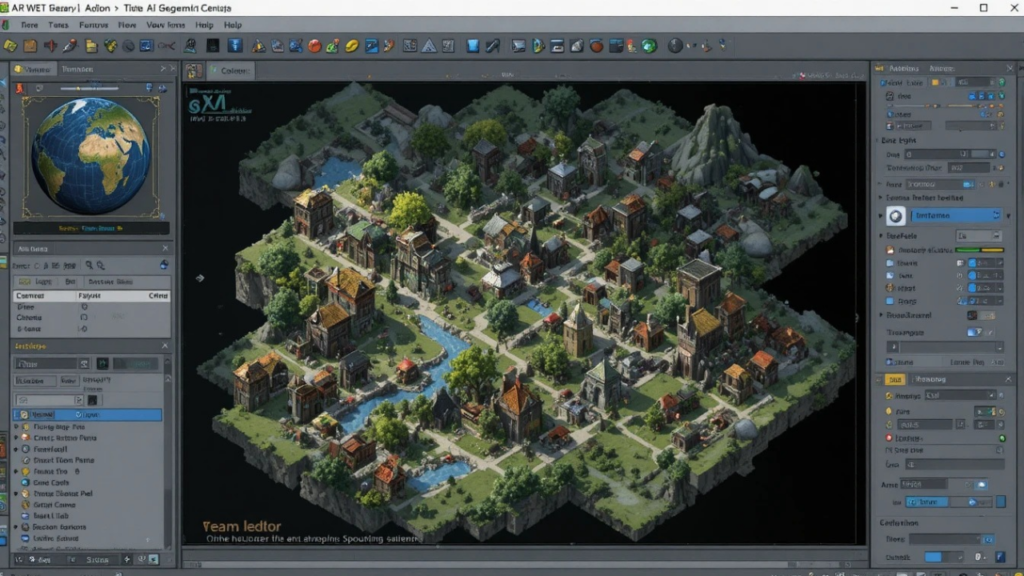The height and width of the screenshot is (576, 1024).
Task: Click the blue-yellow play icon
Action: tap(538, 46)
